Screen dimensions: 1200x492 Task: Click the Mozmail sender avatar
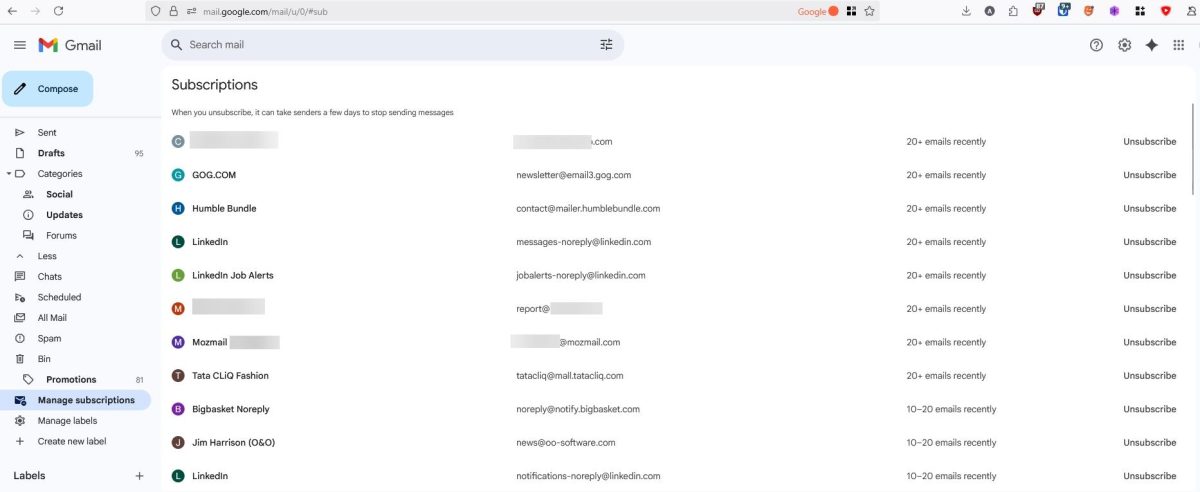(178, 342)
